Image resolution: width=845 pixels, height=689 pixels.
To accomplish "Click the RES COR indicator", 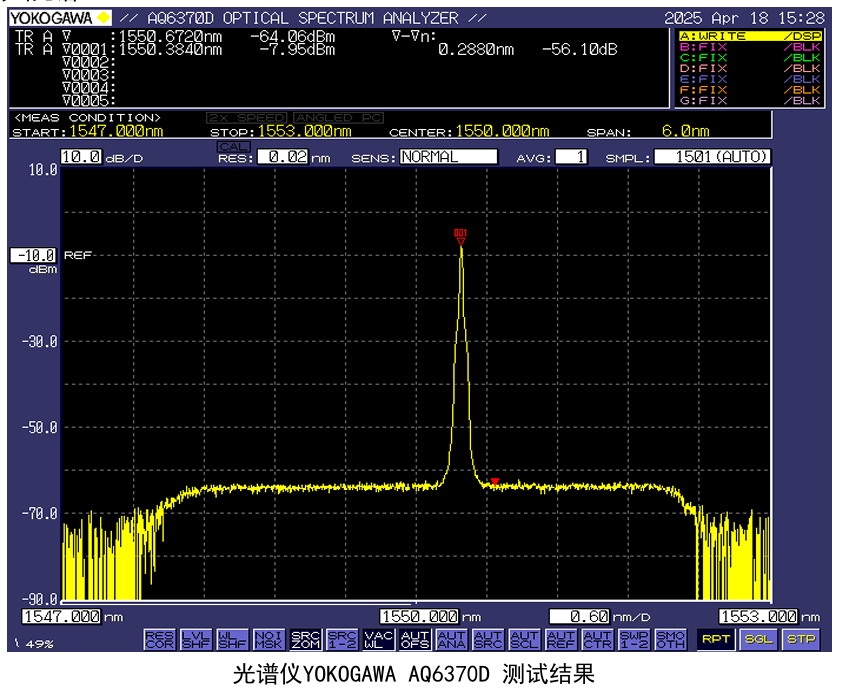I will point(160,639).
